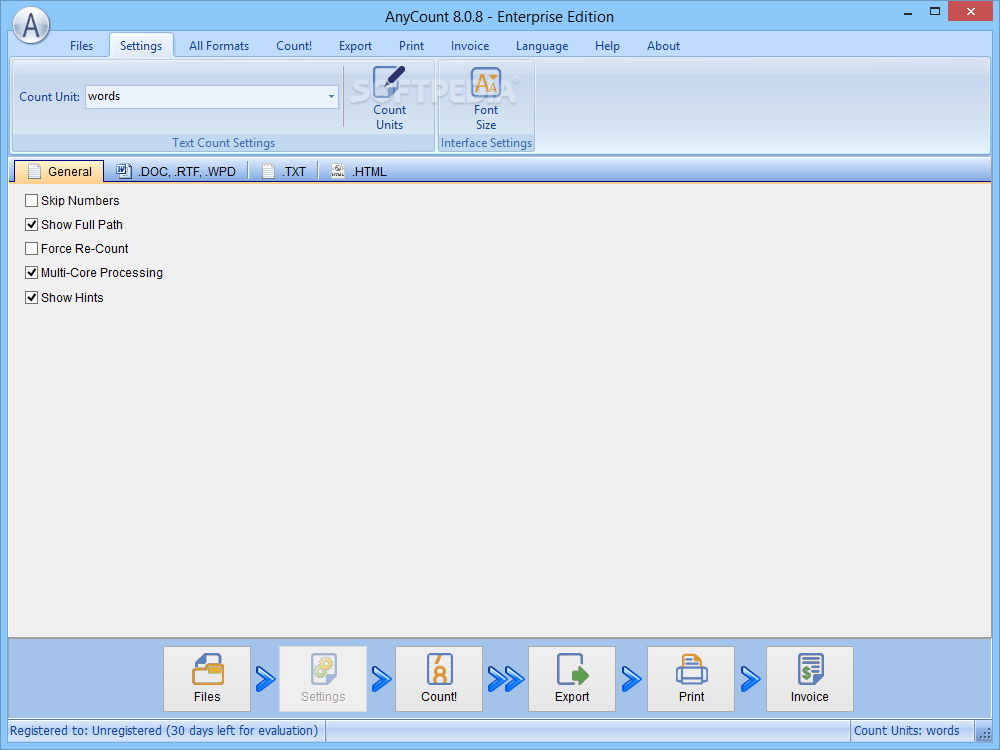
Task: Open the Export step button
Action: click(571, 679)
